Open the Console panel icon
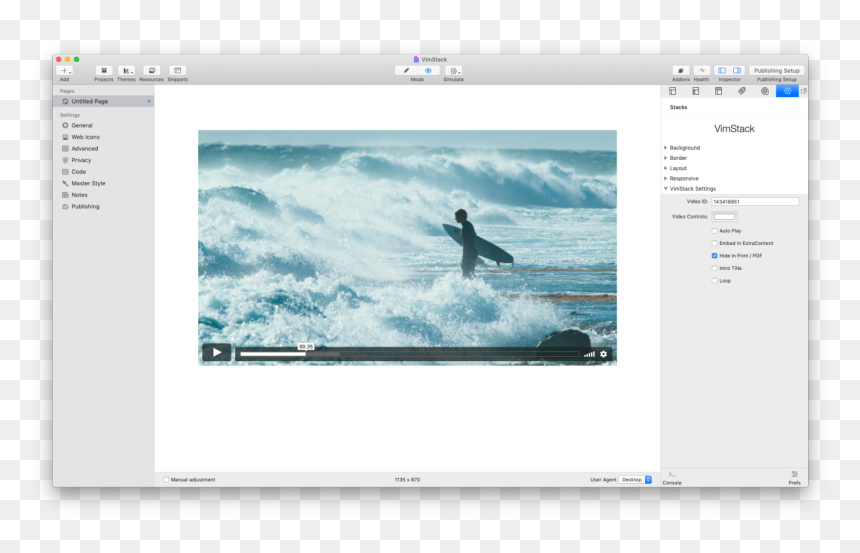The width and height of the screenshot is (860, 553). pos(672,477)
